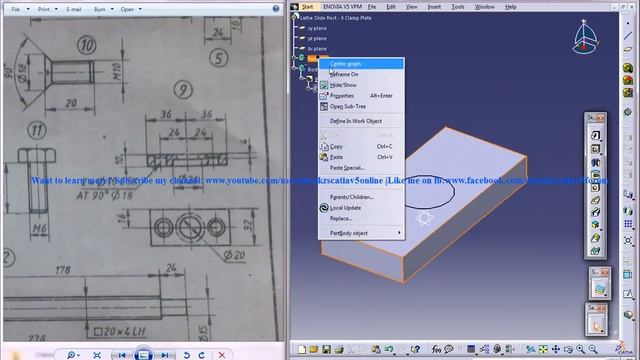Viewport: 640px width, 360px height.
Task: Select the Pocket tool in floating toolbar
Action: click(595, 149)
